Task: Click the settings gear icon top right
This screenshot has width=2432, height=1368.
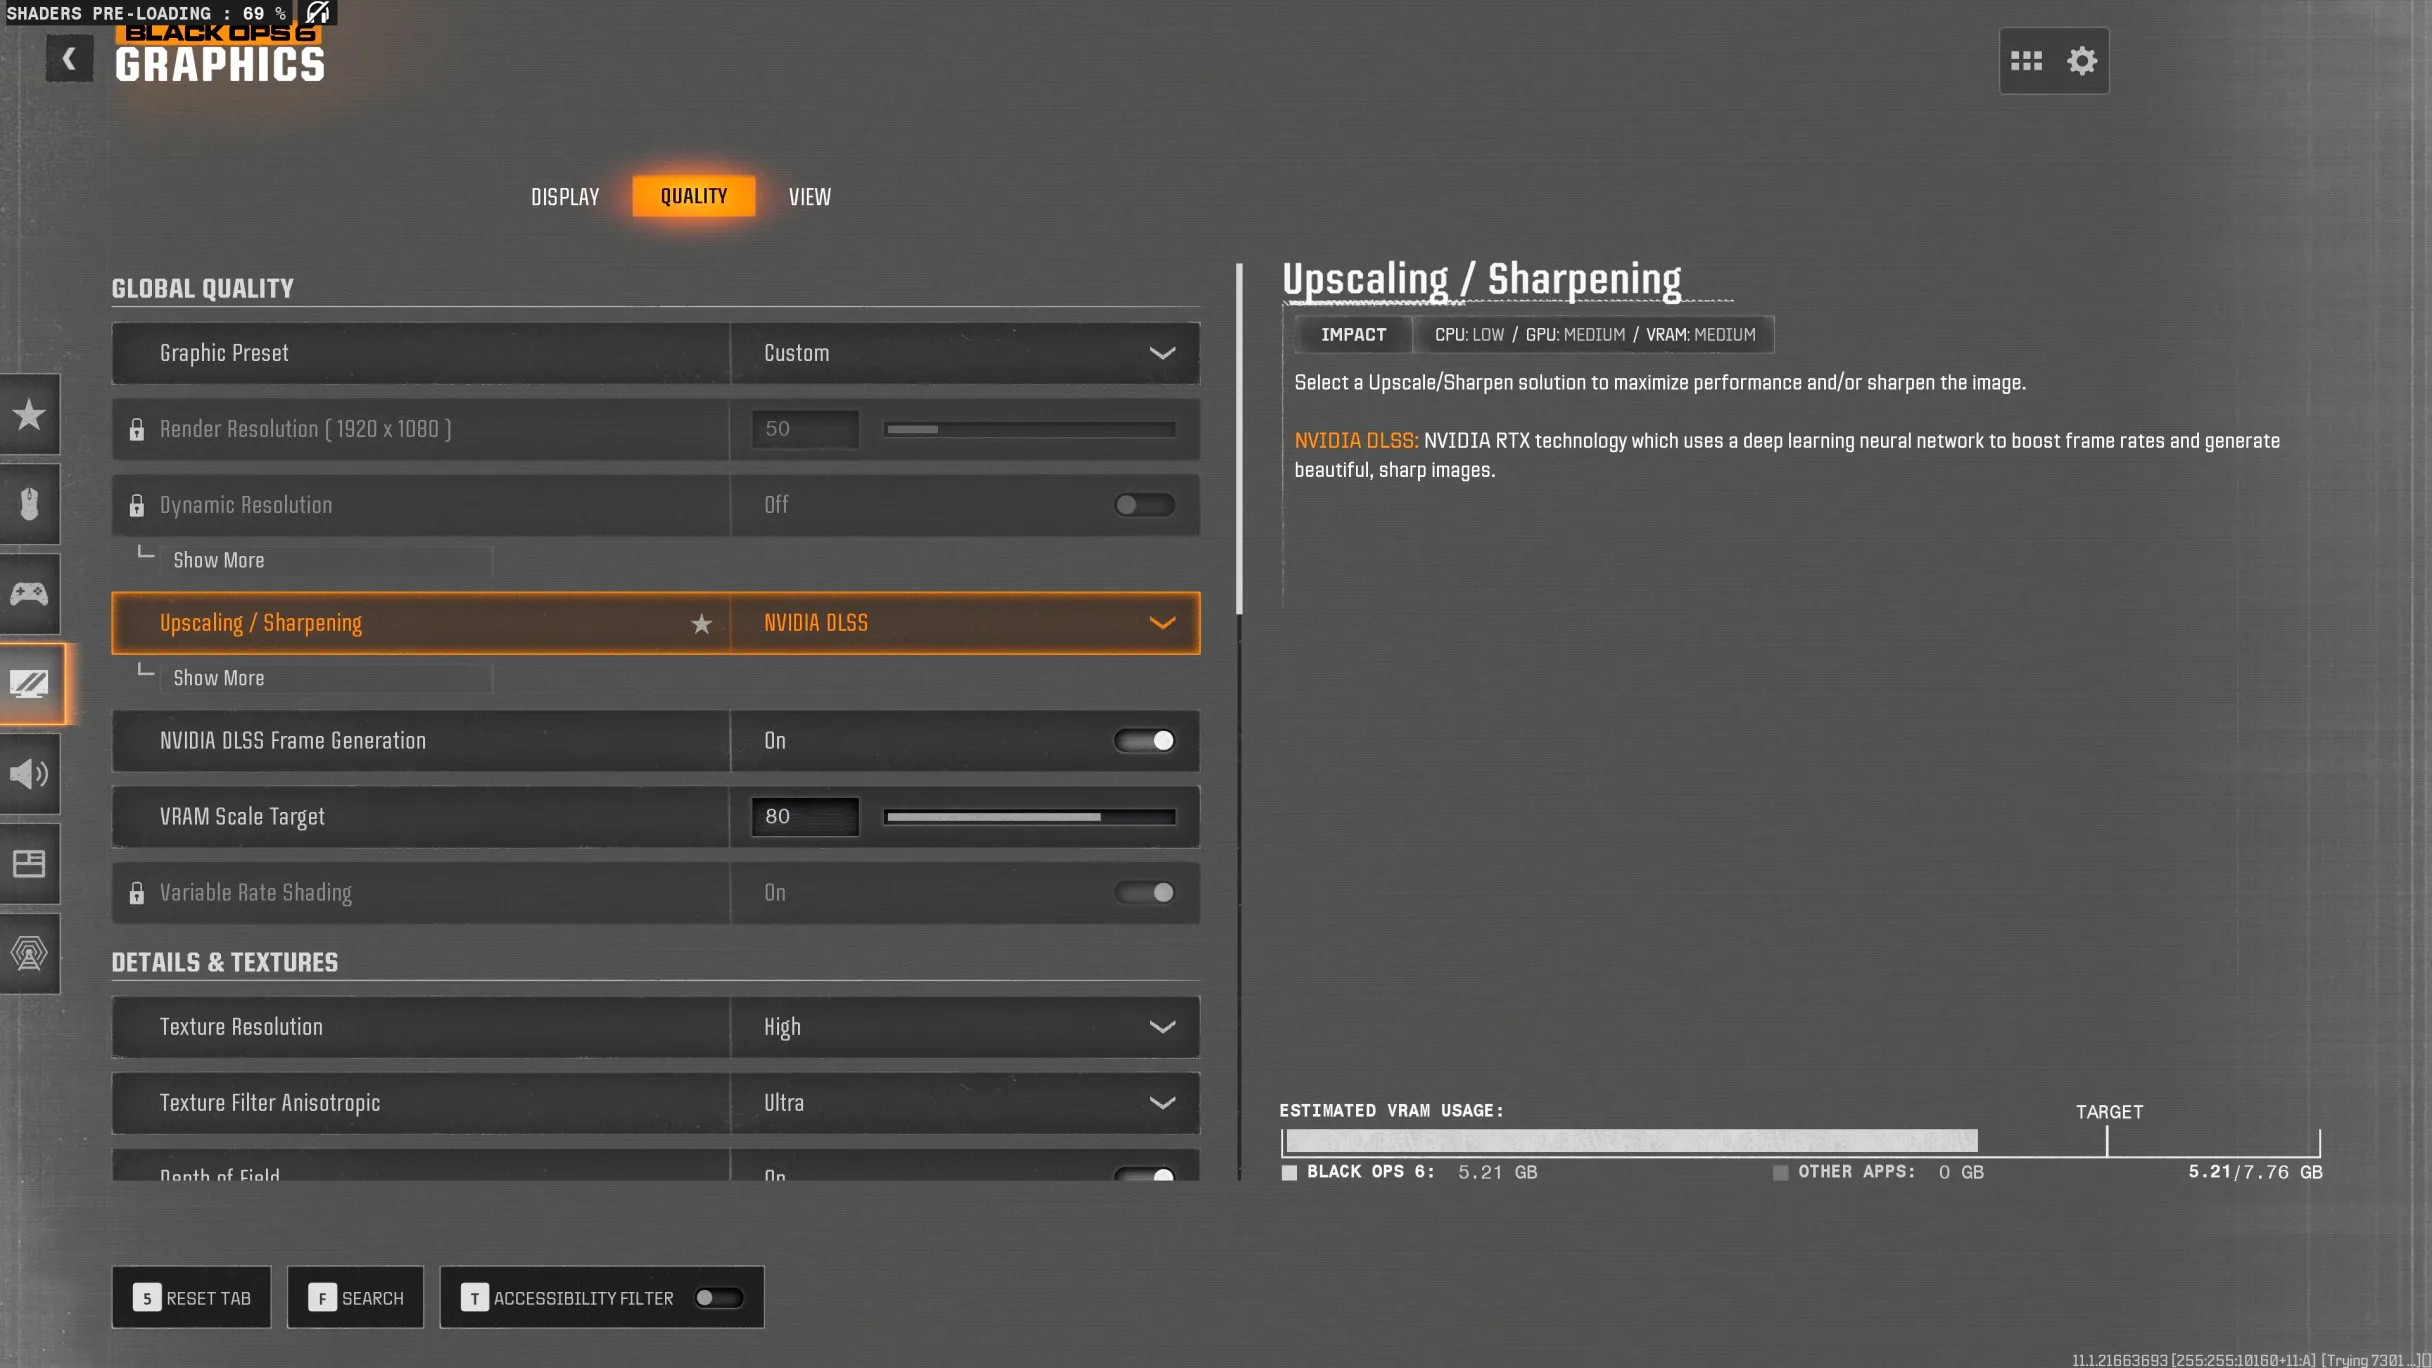Action: [2082, 61]
